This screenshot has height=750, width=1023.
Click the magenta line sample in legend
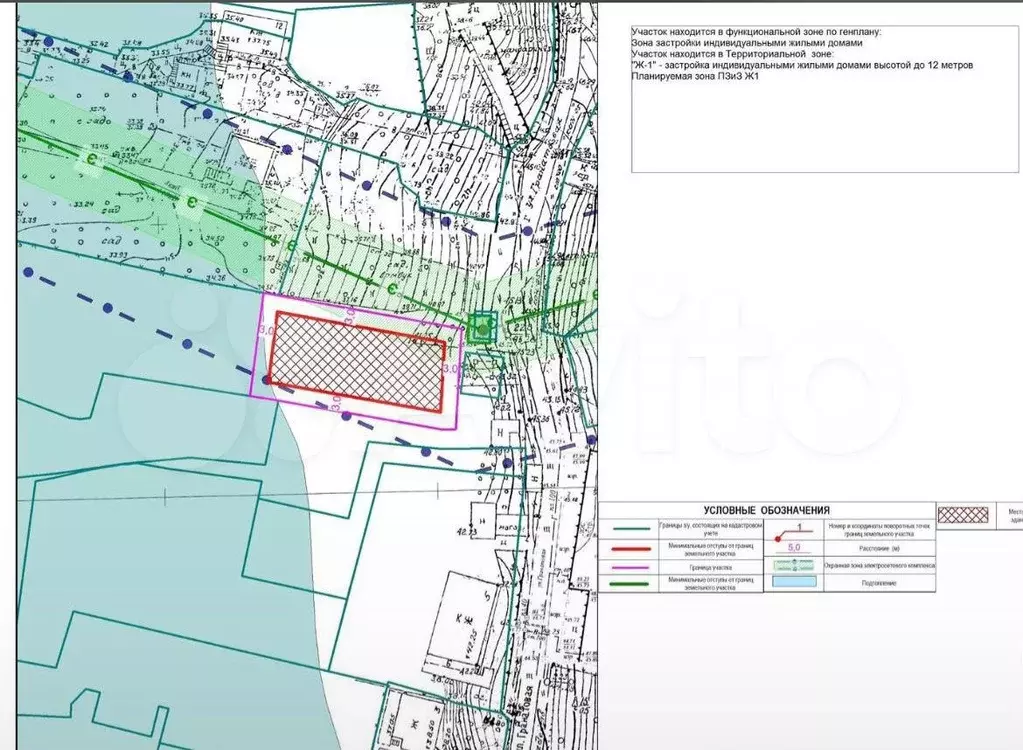pos(628,567)
